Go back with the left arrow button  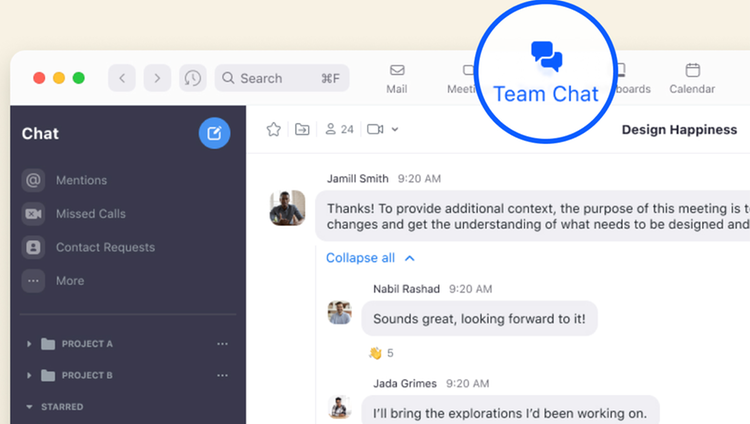pyautogui.click(x=122, y=78)
